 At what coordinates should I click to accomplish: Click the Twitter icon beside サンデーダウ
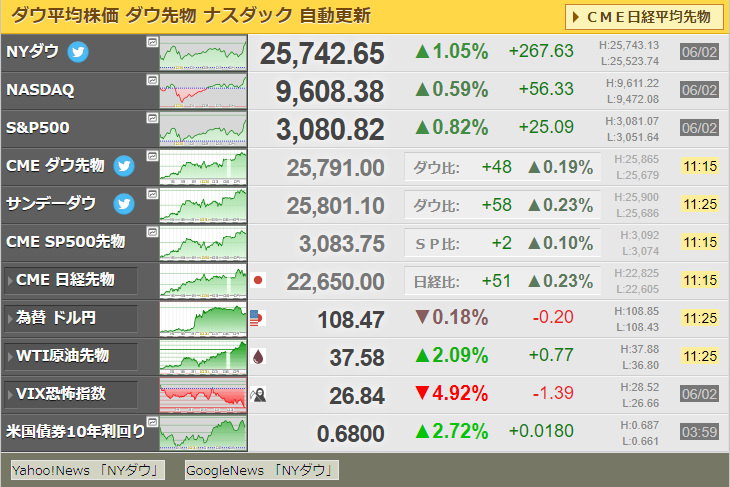[x=124, y=204]
